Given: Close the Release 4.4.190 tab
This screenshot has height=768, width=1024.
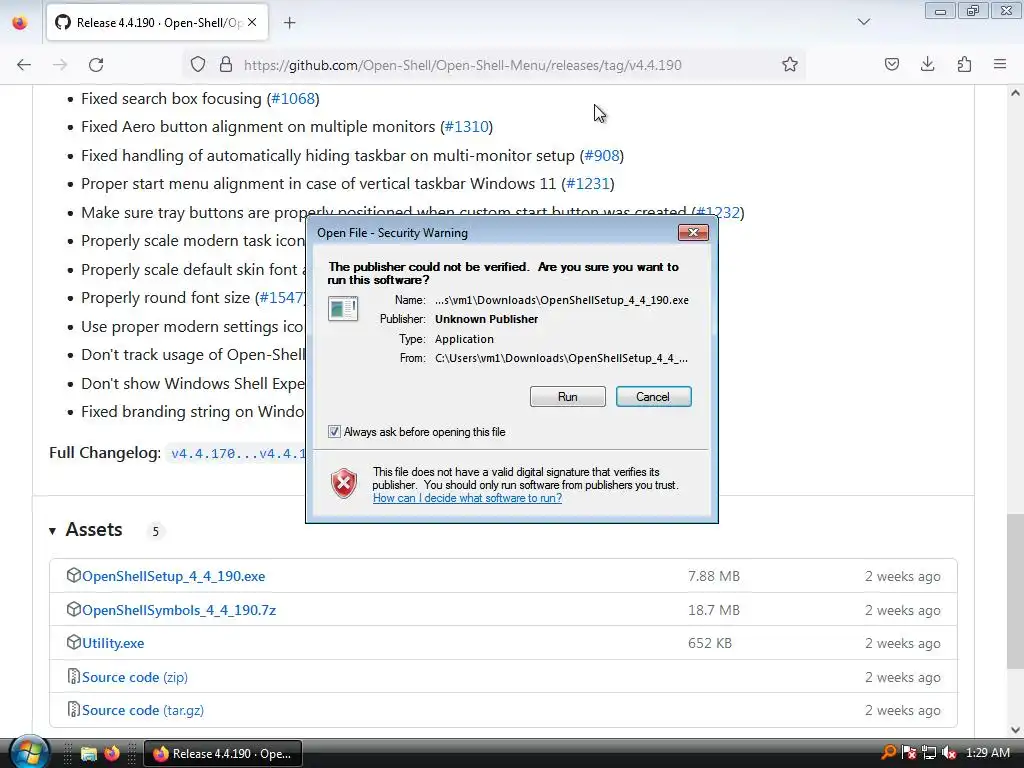Looking at the screenshot, I should pyautogui.click(x=252, y=22).
